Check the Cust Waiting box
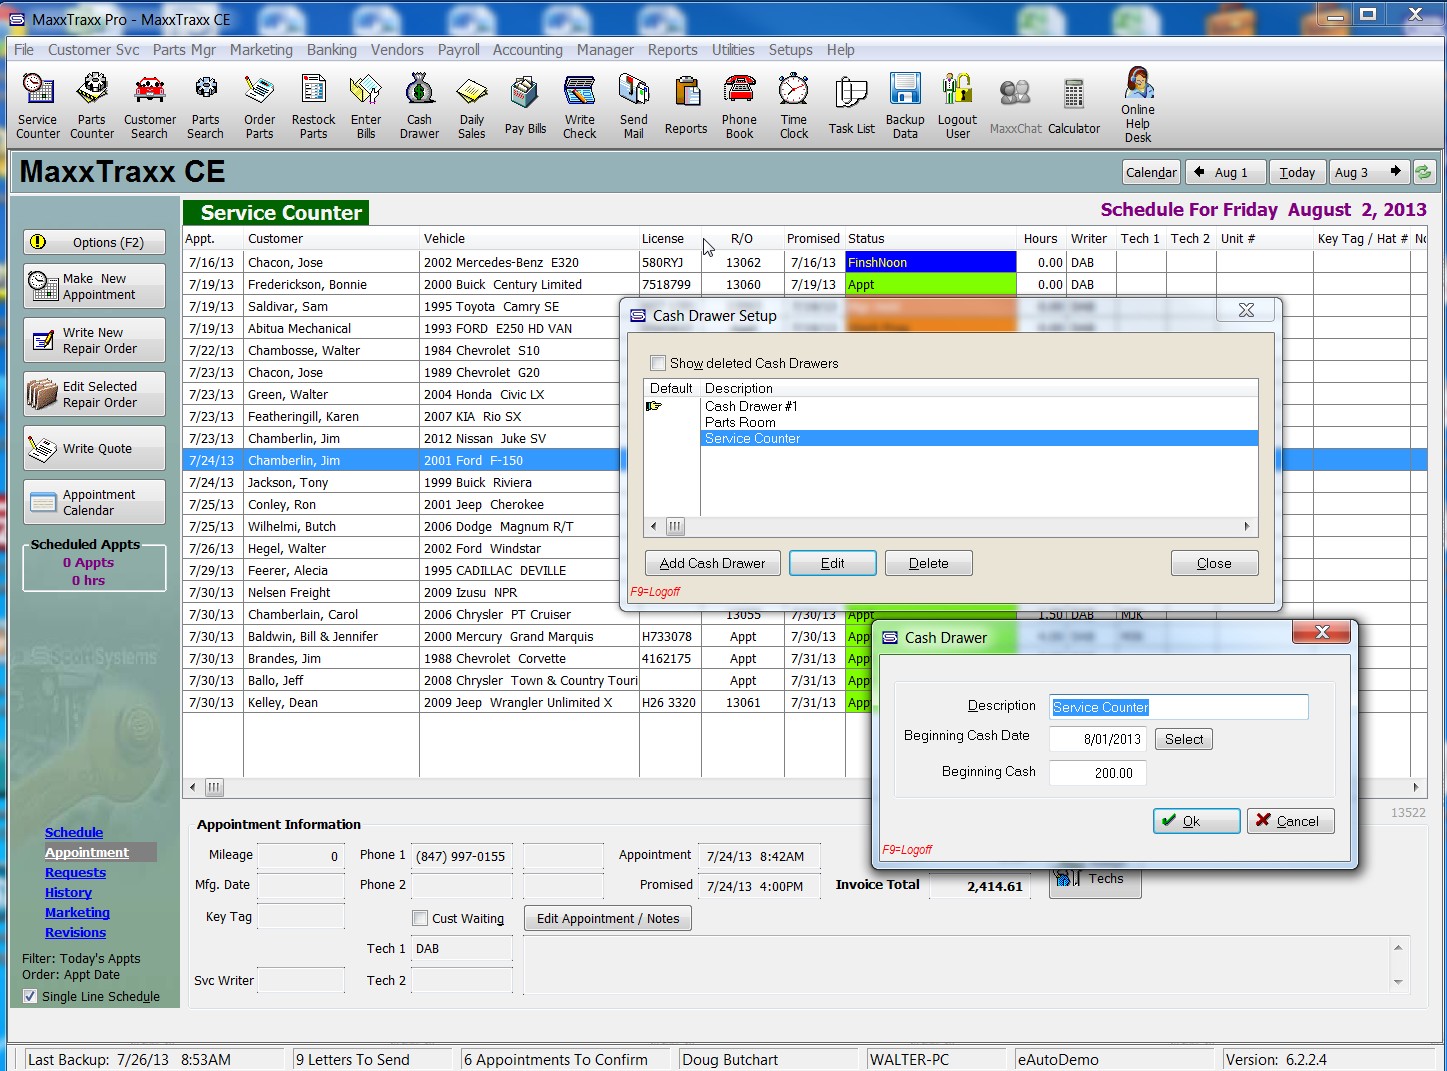Image resolution: width=1447 pixels, height=1071 pixels. [x=420, y=918]
